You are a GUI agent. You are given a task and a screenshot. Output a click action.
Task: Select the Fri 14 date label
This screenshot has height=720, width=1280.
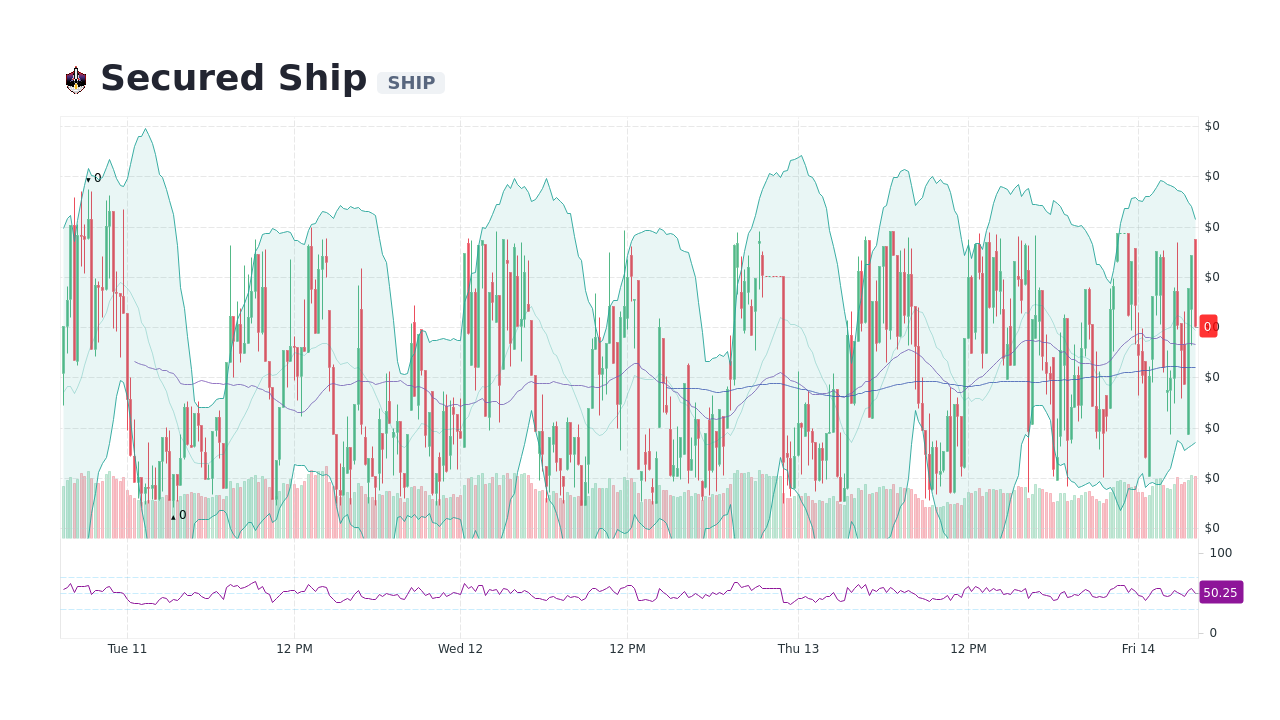[1139, 648]
